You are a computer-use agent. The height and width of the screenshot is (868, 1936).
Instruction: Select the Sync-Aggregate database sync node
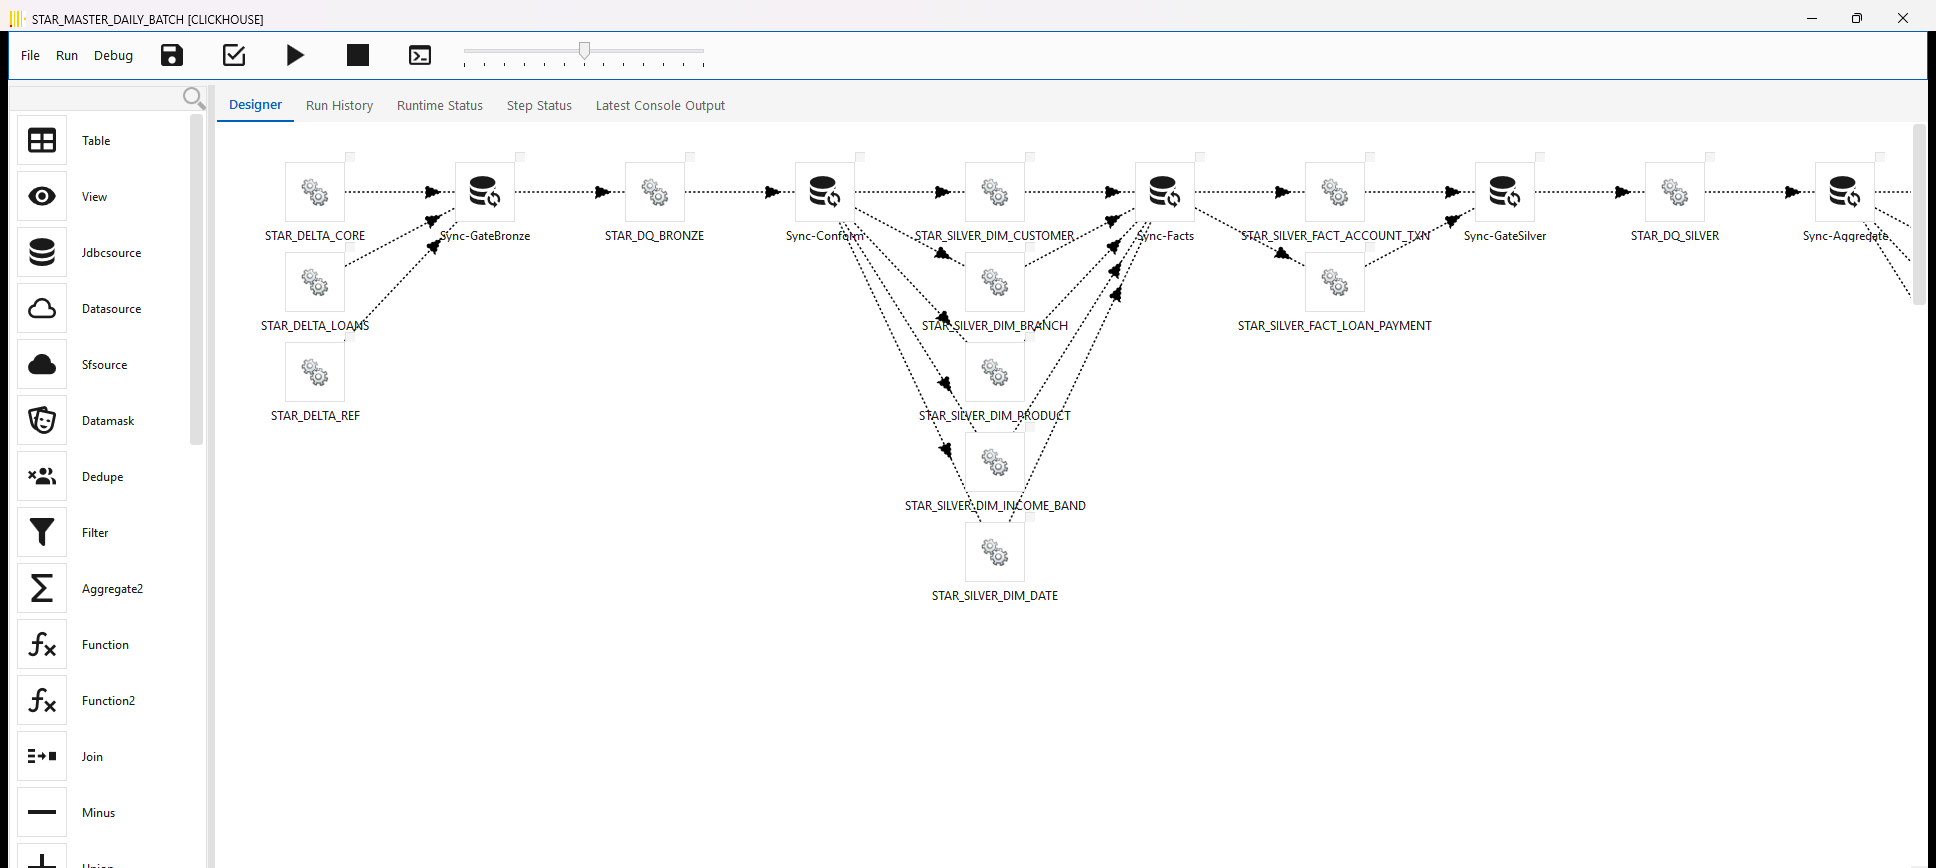tap(1845, 192)
